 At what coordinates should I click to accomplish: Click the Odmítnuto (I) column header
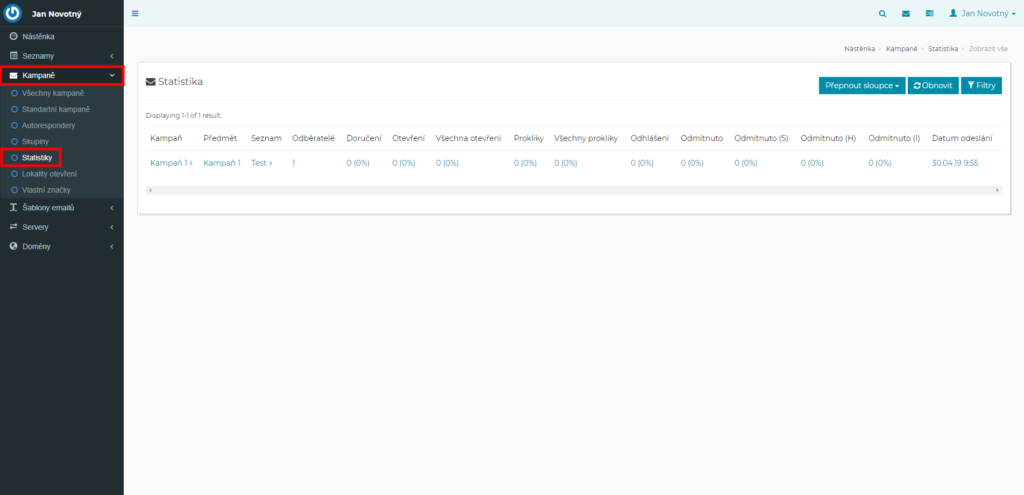coord(894,138)
